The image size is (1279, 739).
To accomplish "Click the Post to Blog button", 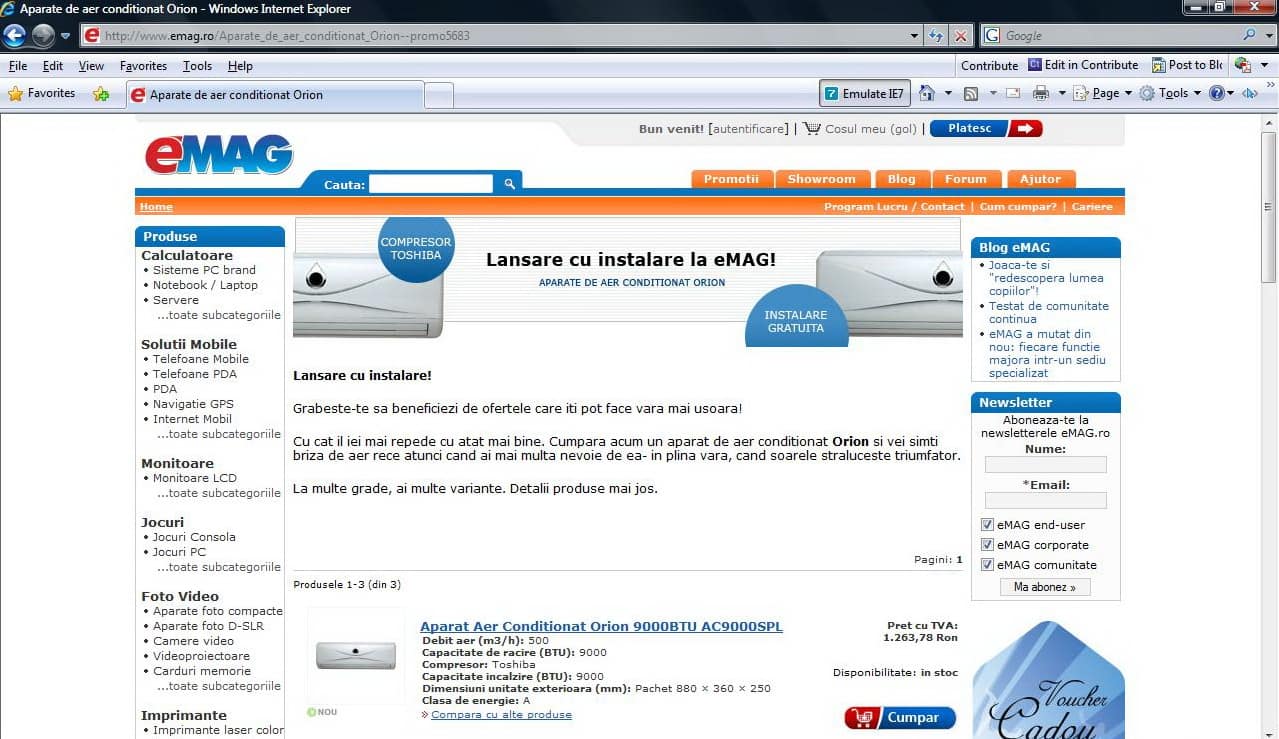I will pyautogui.click(x=1187, y=65).
